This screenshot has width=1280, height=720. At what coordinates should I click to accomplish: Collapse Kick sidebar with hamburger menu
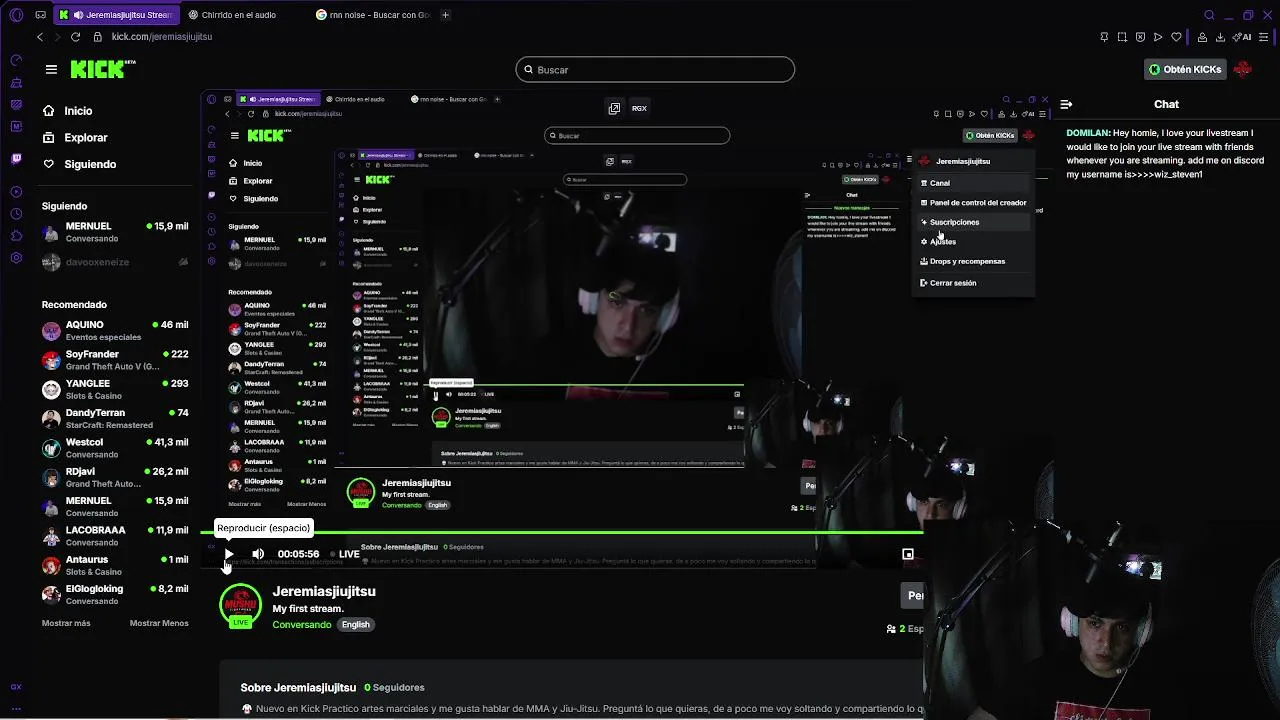[51, 69]
